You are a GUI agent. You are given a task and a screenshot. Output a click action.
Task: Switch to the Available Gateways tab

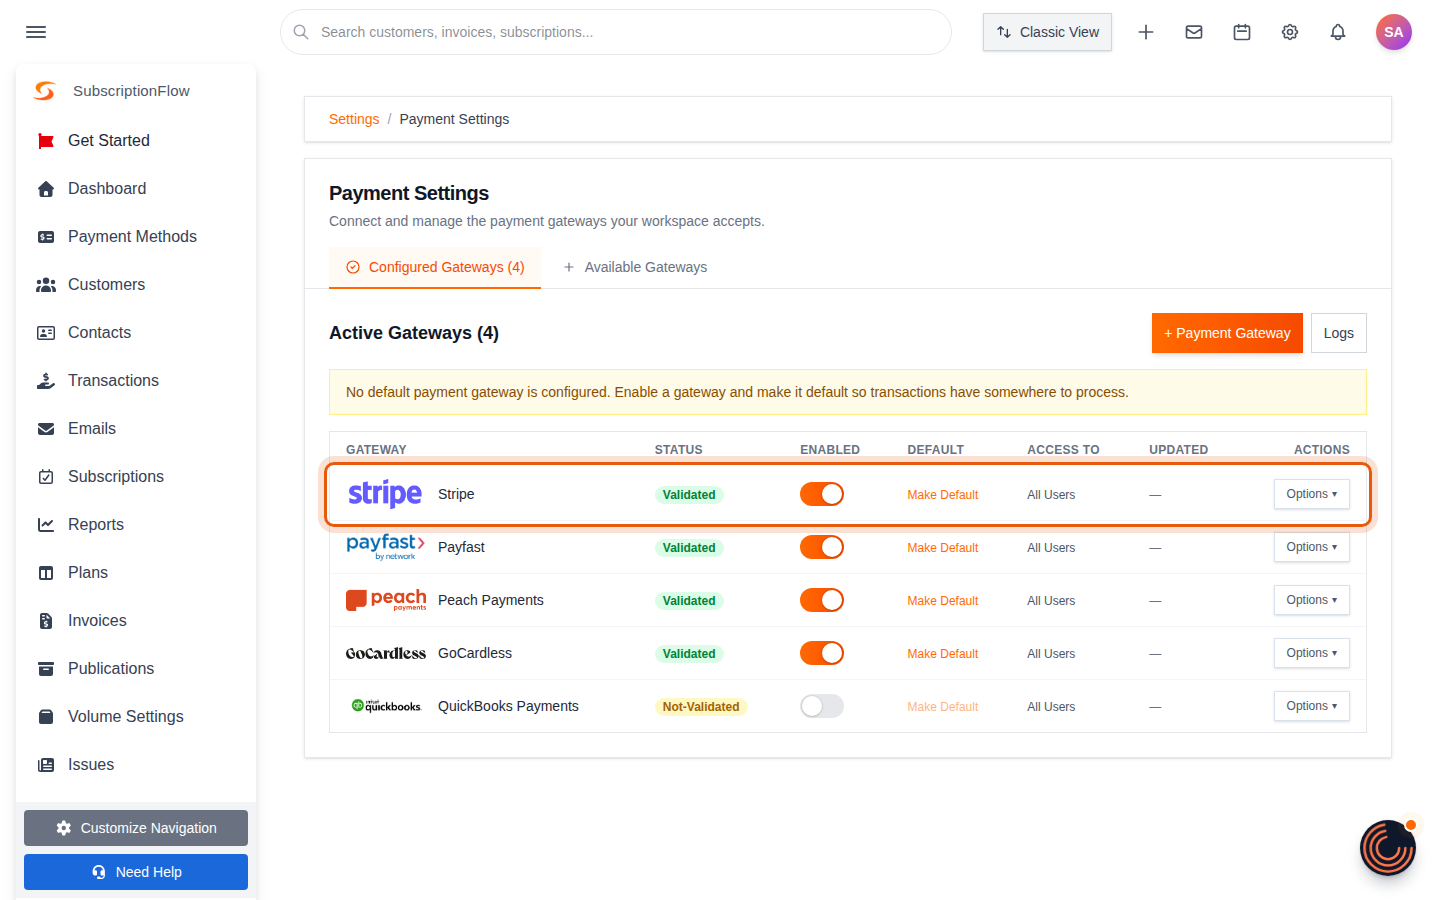tap(635, 267)
